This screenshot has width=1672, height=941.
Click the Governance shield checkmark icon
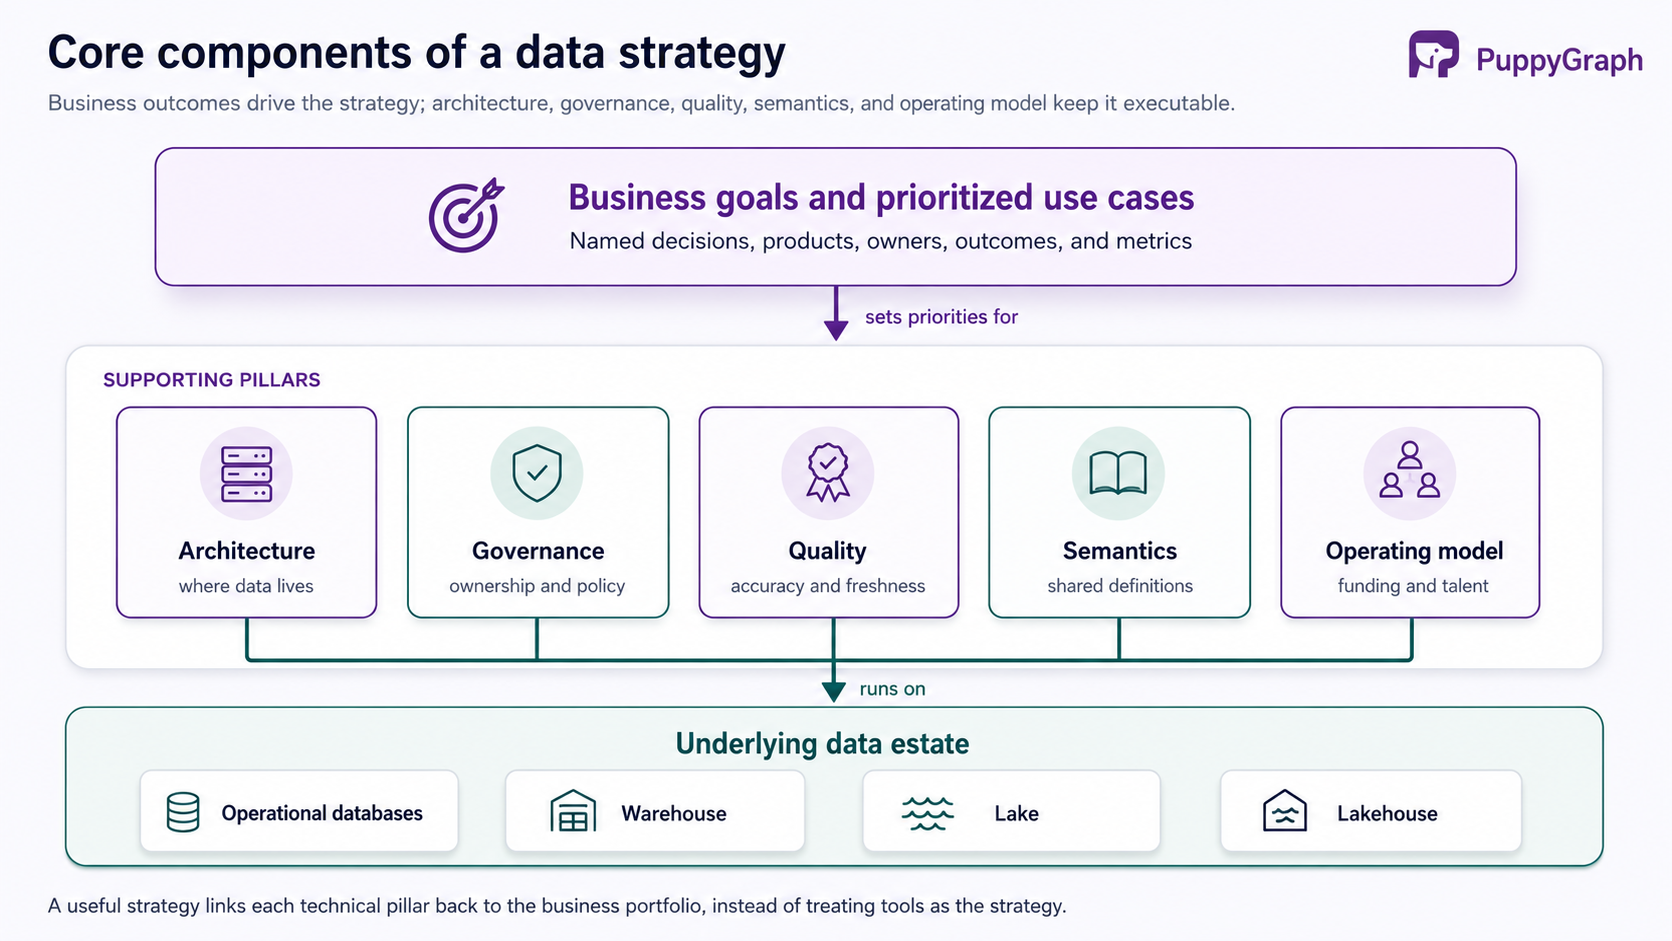pyautogui.click(x=537, y=473)
